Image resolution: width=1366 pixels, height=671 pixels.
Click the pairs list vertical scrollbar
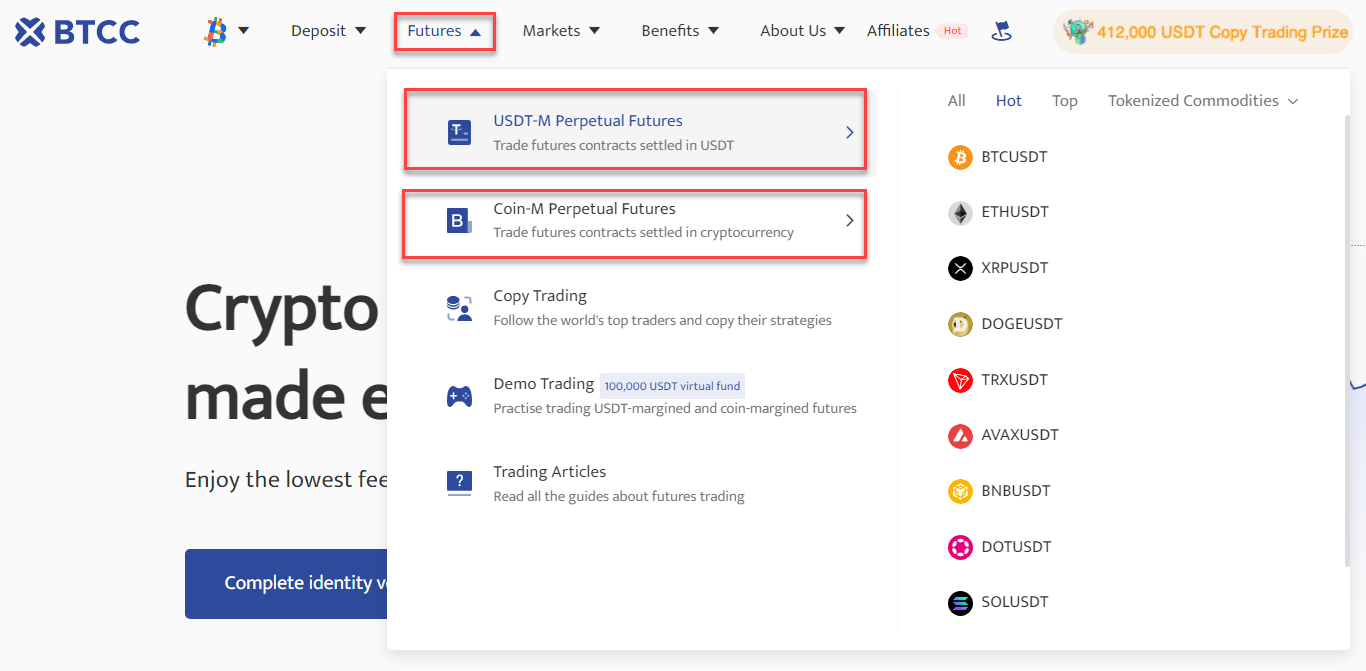pos(1345,340)
